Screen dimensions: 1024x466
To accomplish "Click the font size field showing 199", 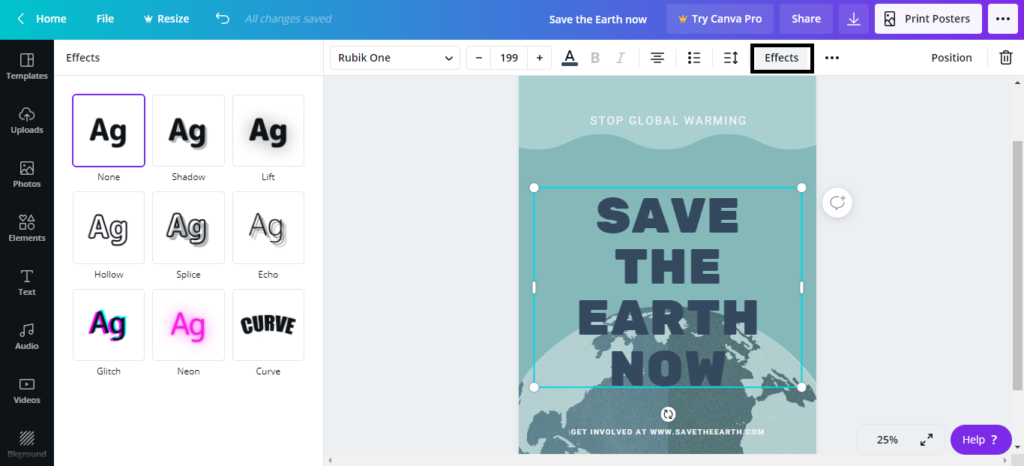I will pos(509,58).
